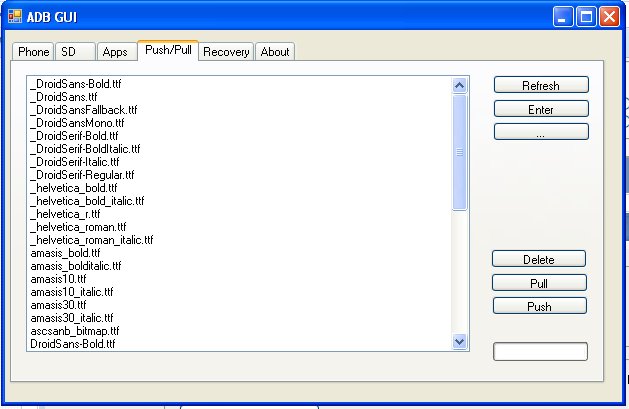Show the About tab
Image resolution: width=629 pixels, height=409 pixels.
click(x=275, y=52)
